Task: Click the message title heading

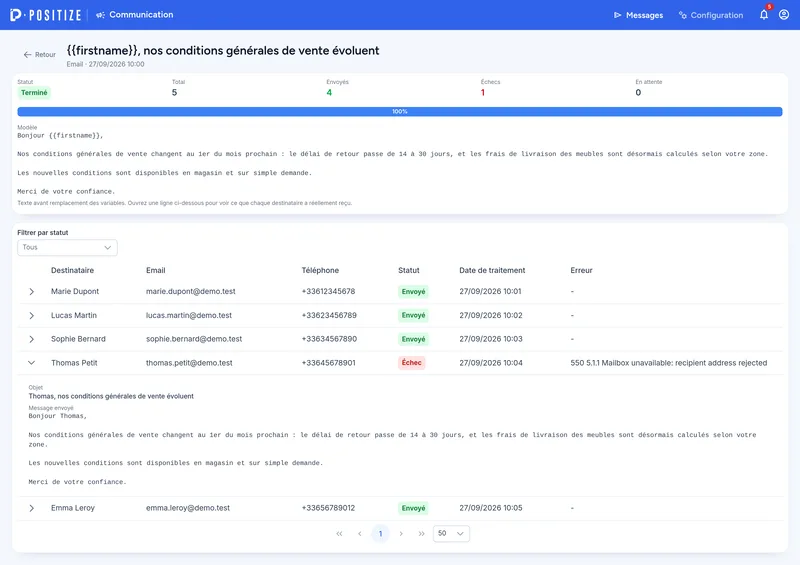Action: click(223, 51)
